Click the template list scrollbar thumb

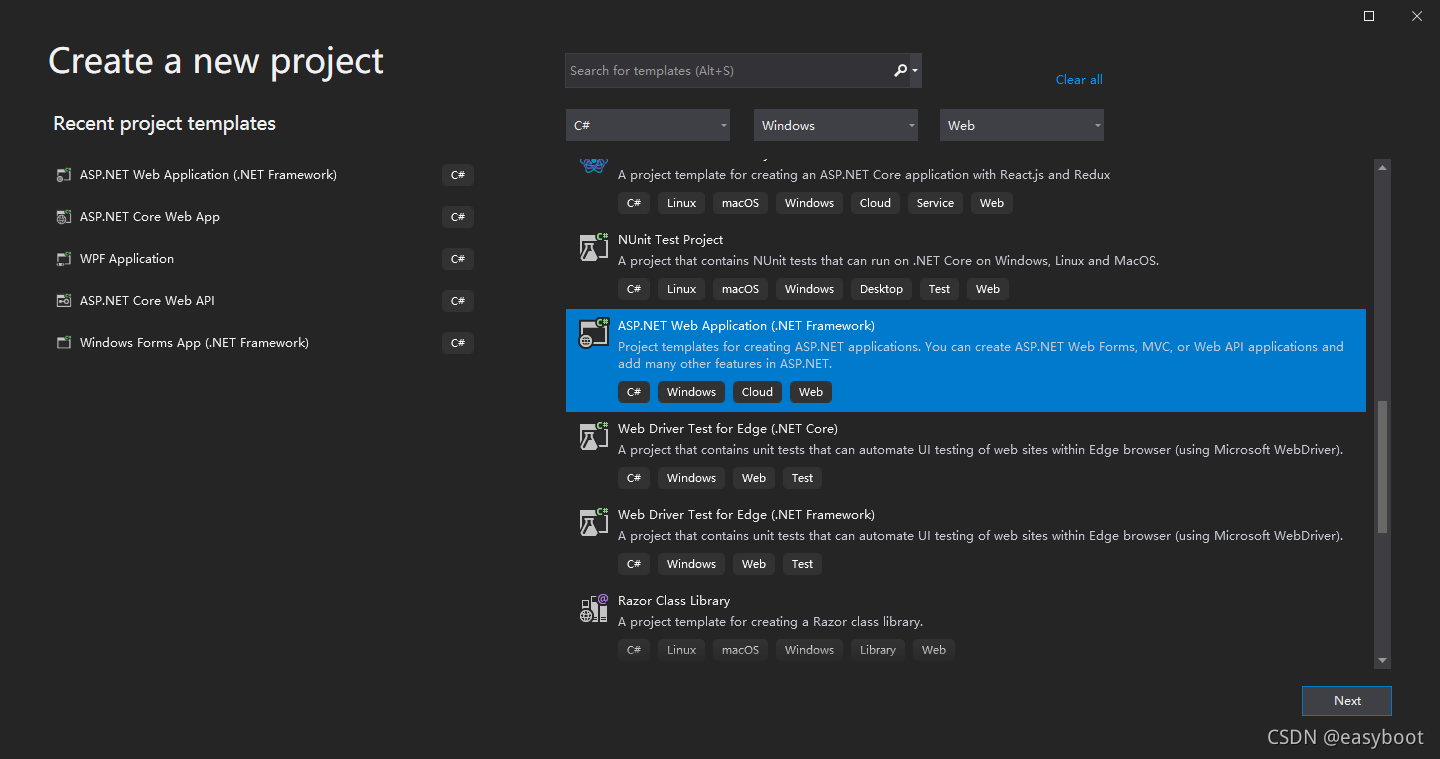pyautogui.click(x=1383, y=467)
